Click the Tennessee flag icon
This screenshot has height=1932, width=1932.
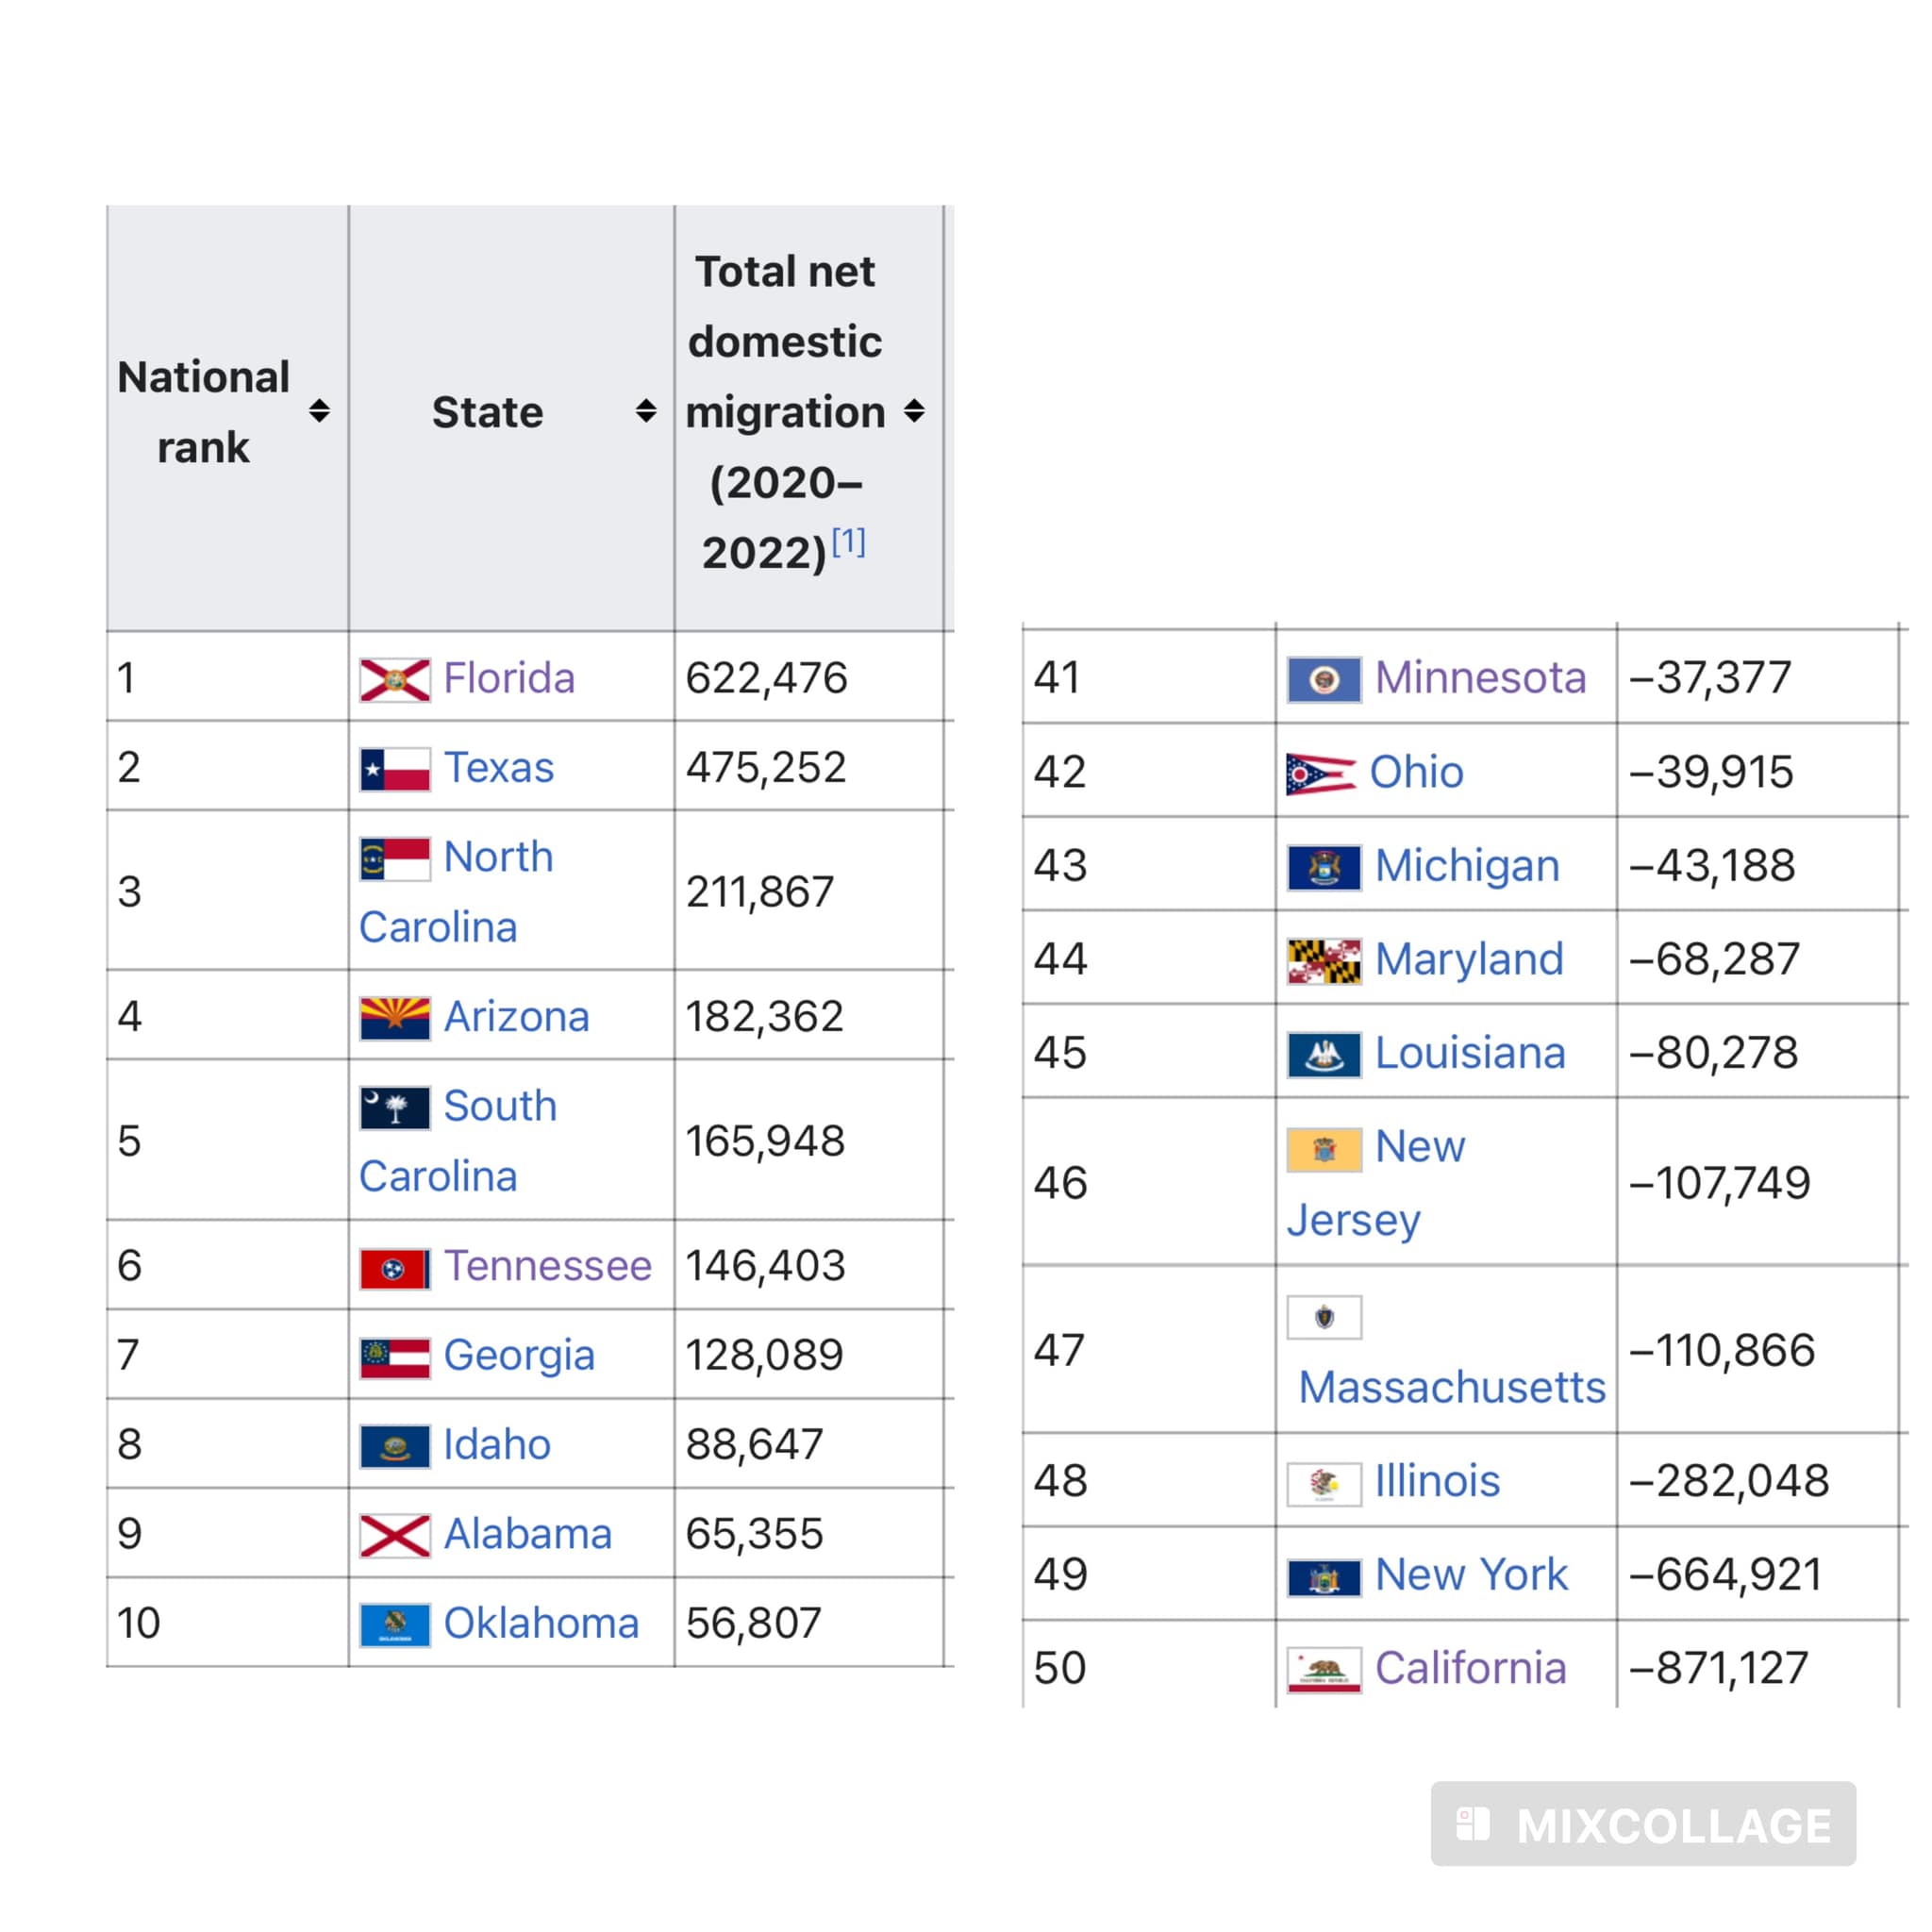[395, 1268]
